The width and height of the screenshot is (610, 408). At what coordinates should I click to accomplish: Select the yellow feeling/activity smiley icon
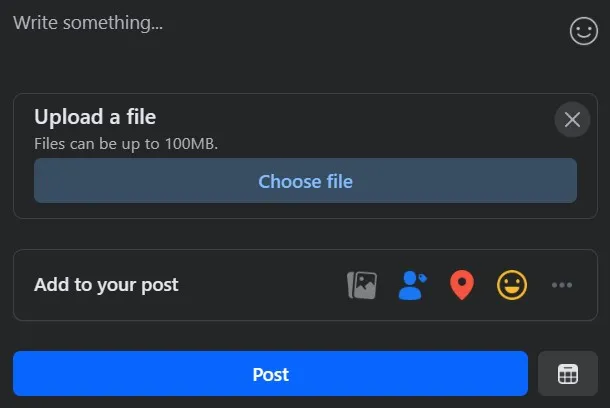[x=512, y=285]
